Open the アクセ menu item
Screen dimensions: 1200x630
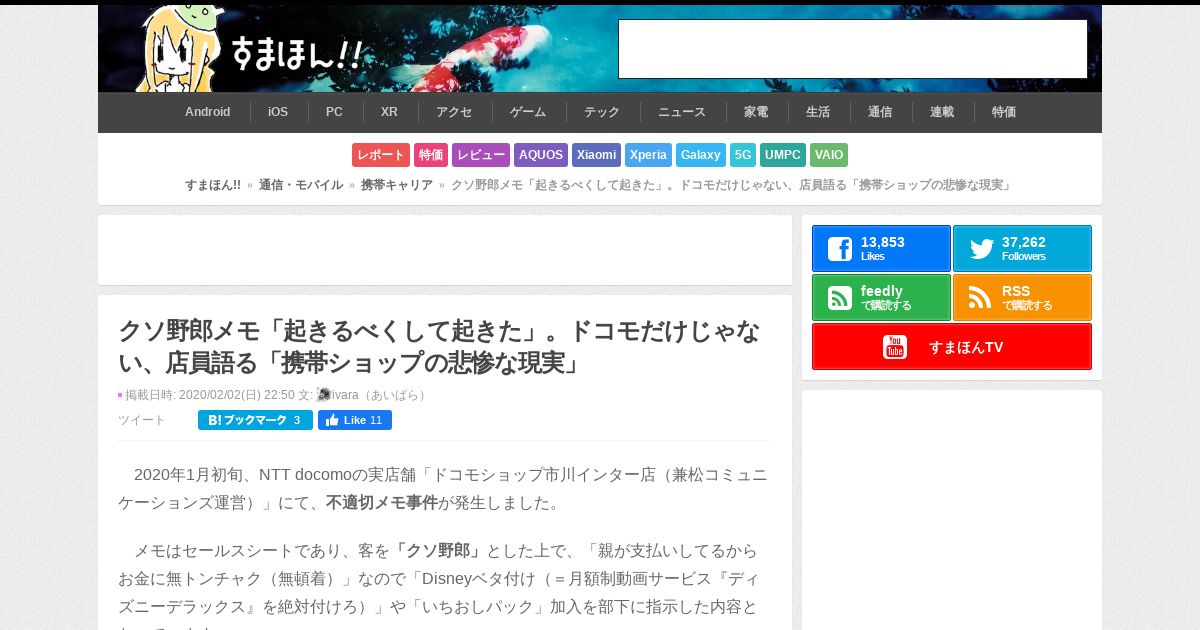(x=454, y=112)
